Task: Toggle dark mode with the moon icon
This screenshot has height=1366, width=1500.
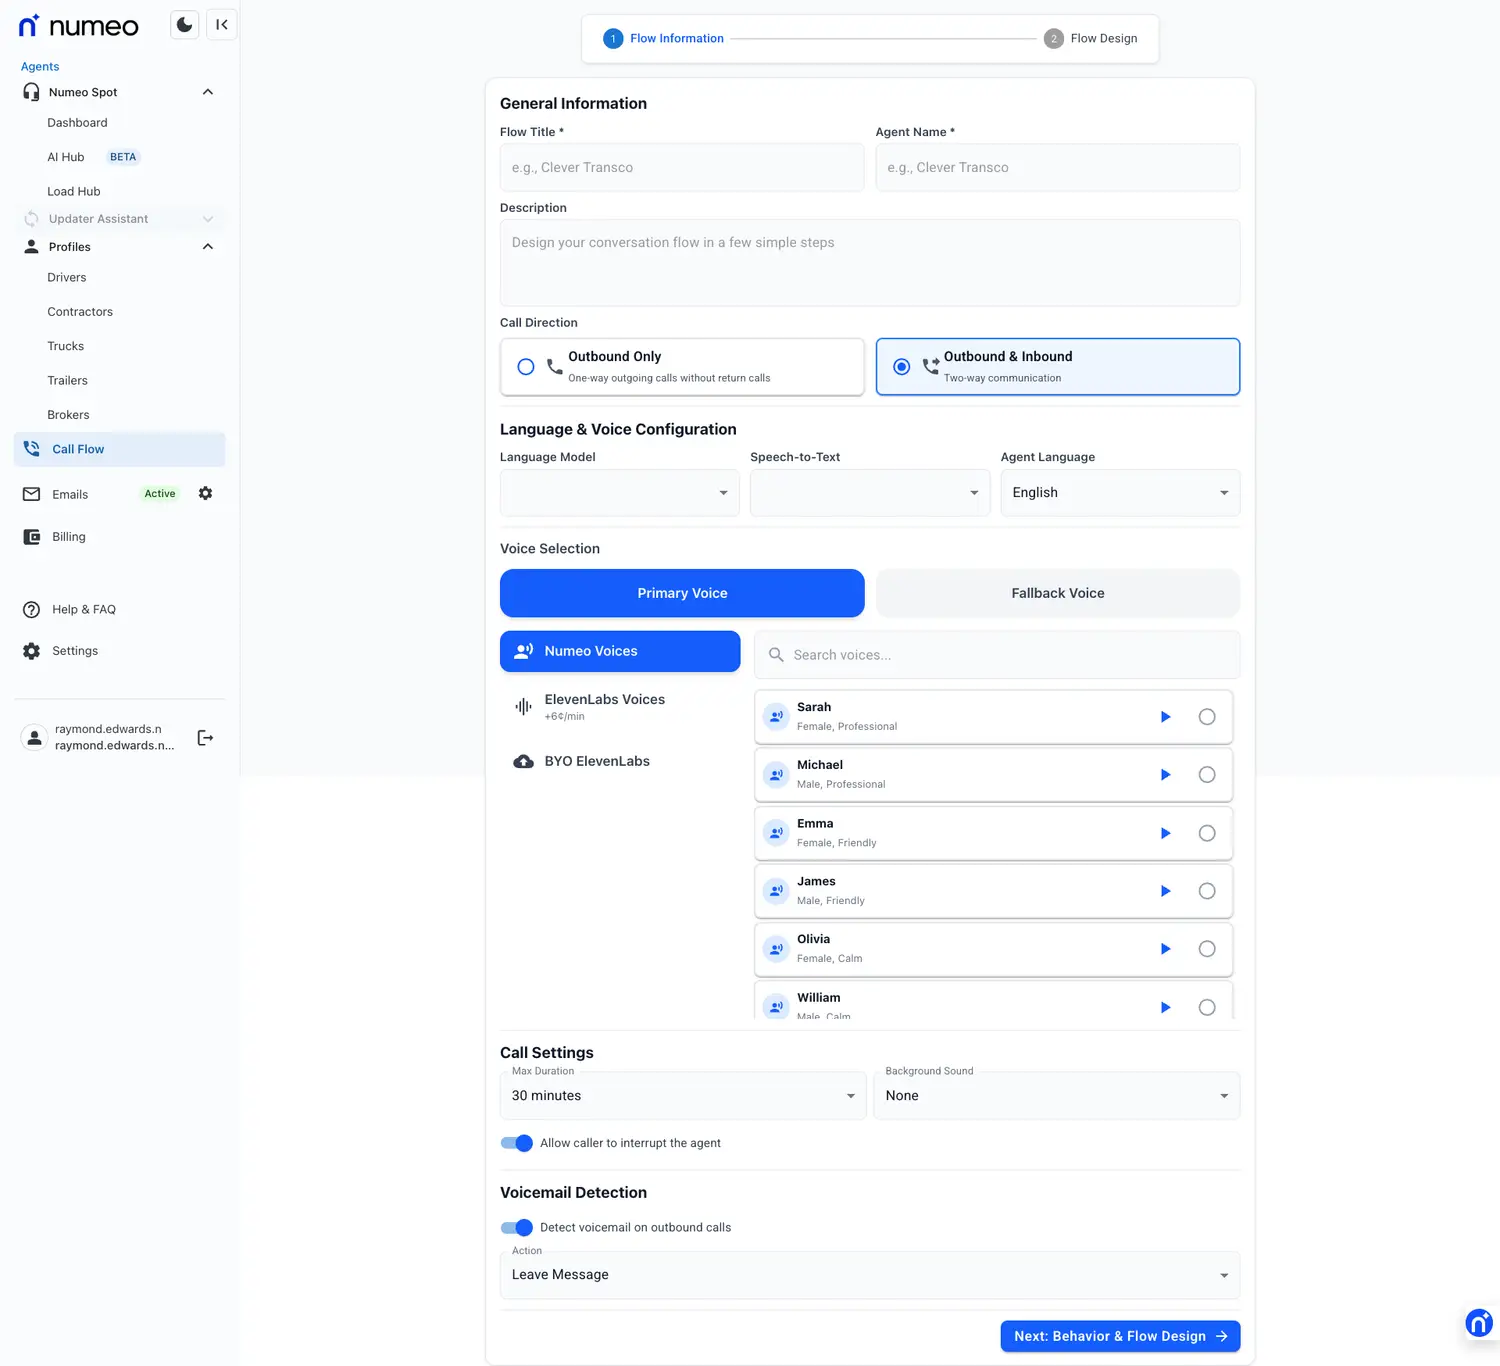Action: point(184,25)
